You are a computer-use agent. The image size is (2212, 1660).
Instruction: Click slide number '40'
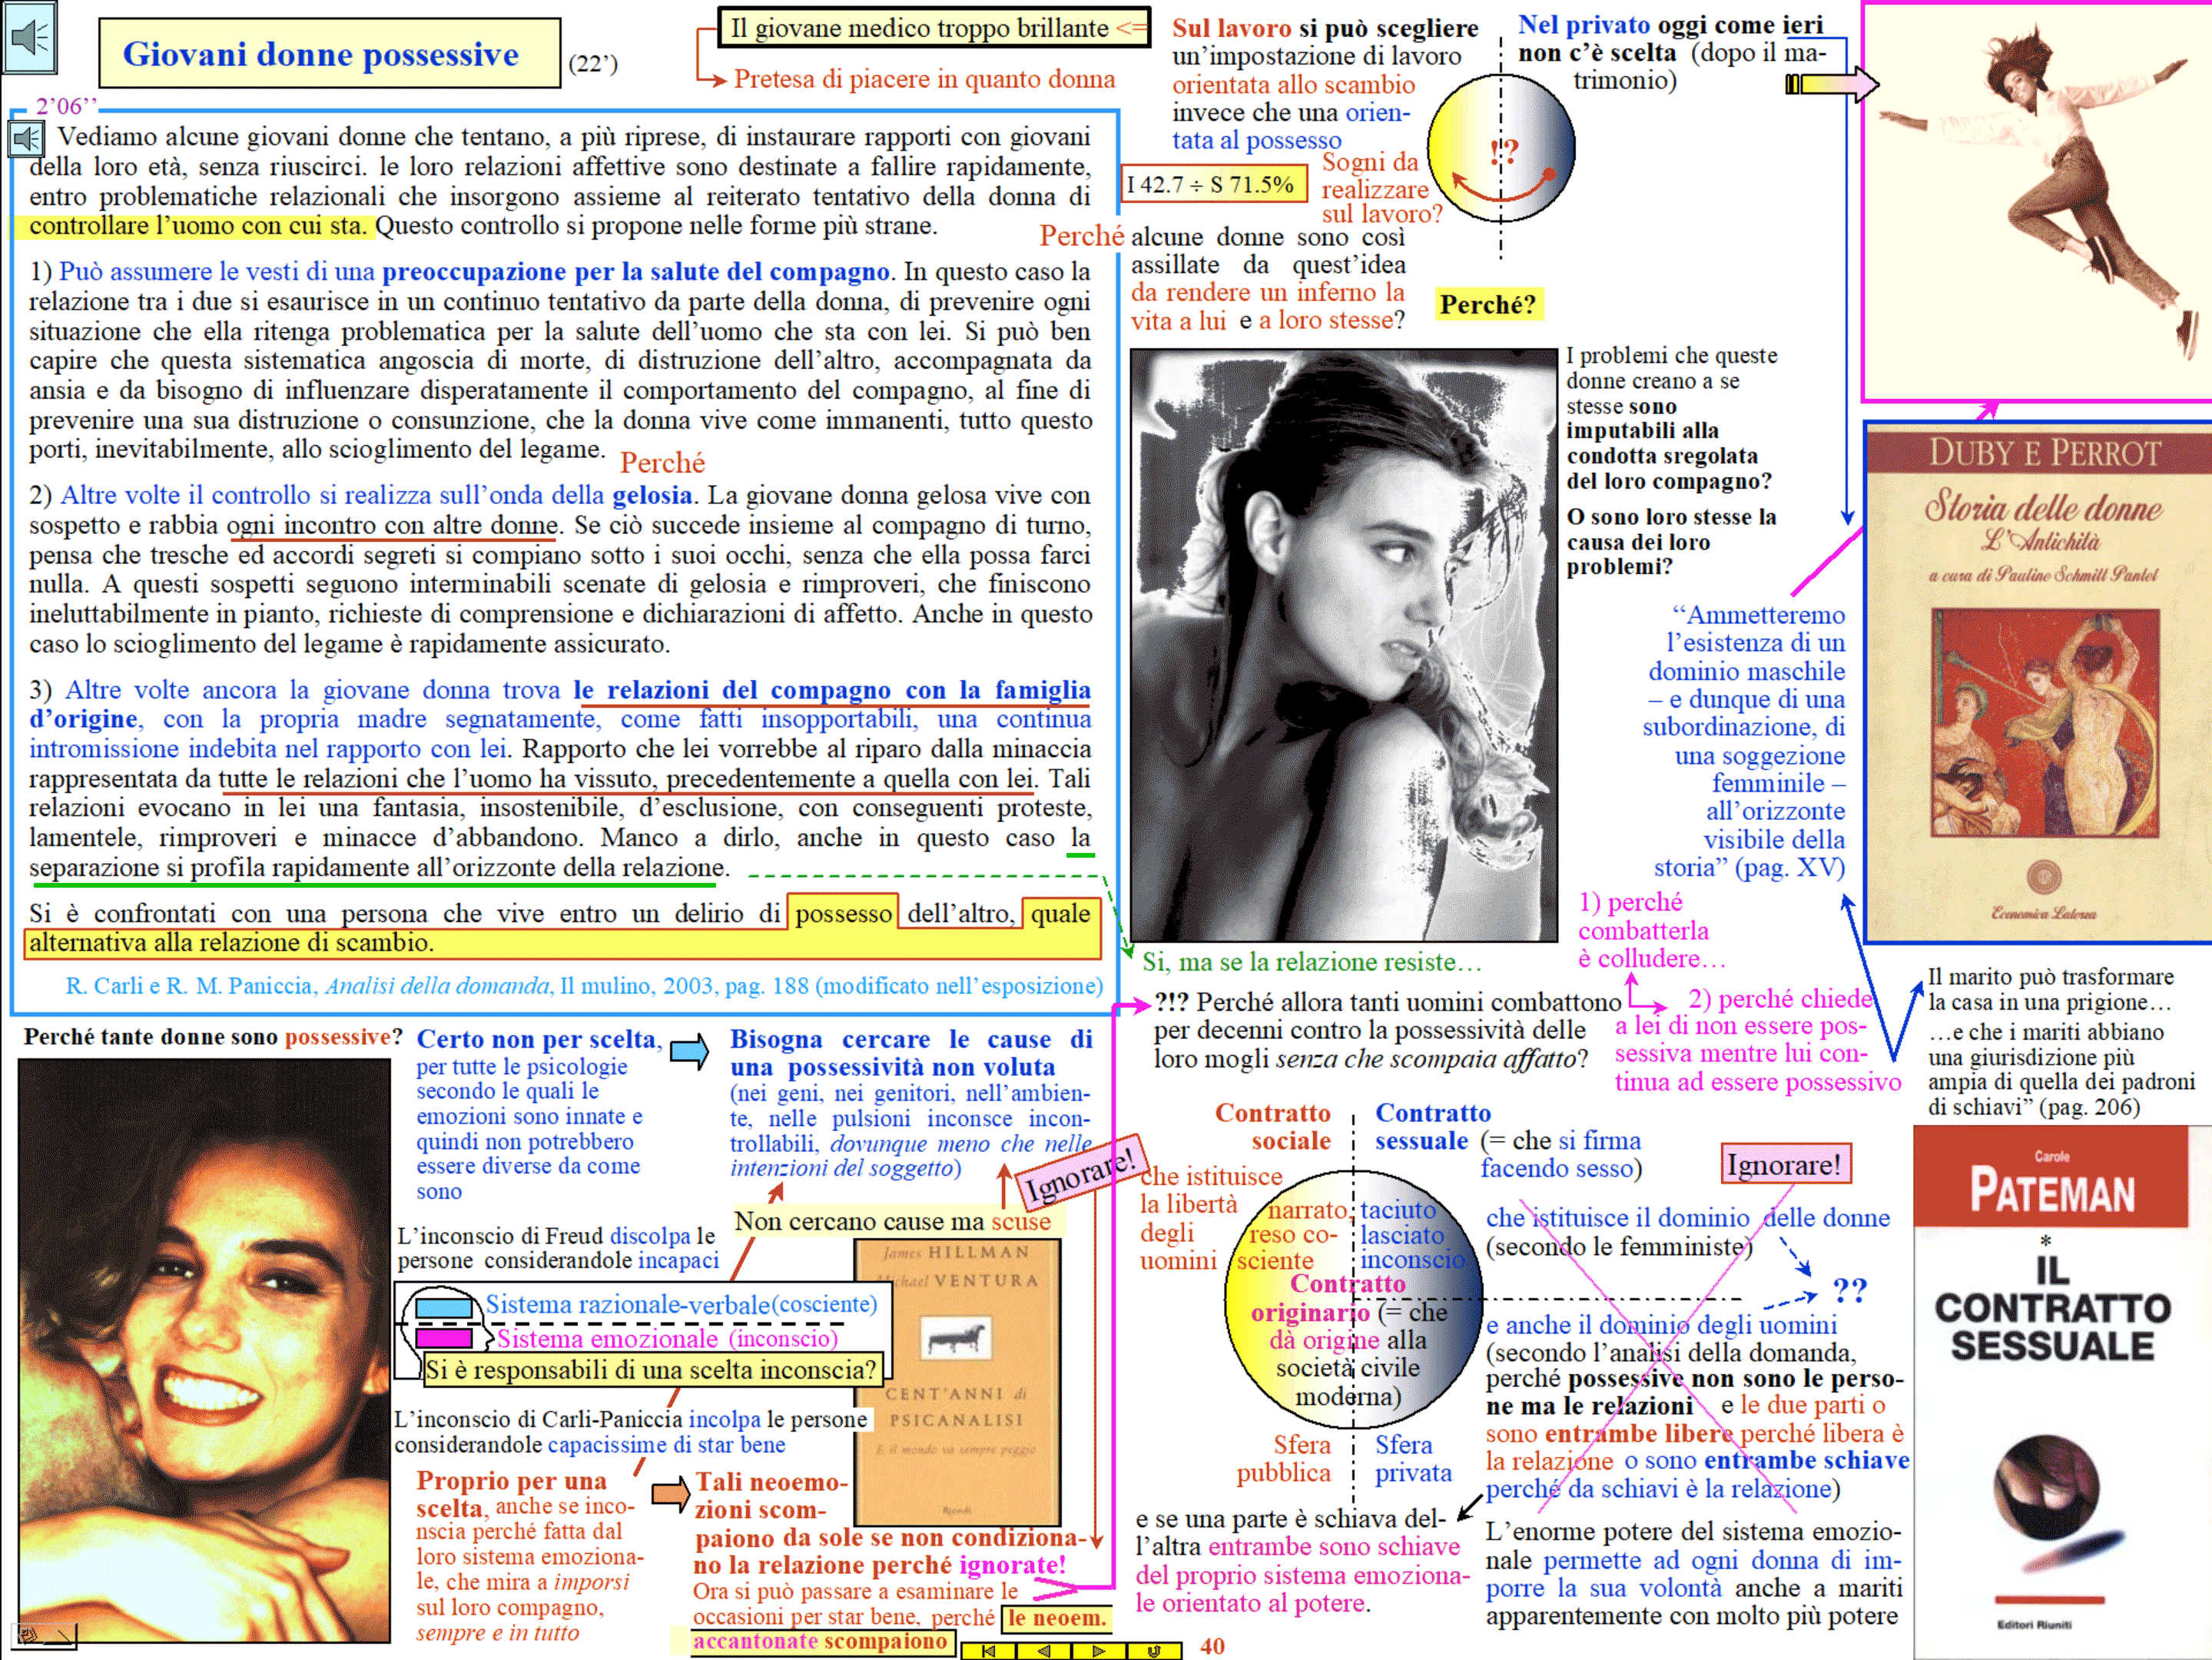[x=1212, y=1646]
